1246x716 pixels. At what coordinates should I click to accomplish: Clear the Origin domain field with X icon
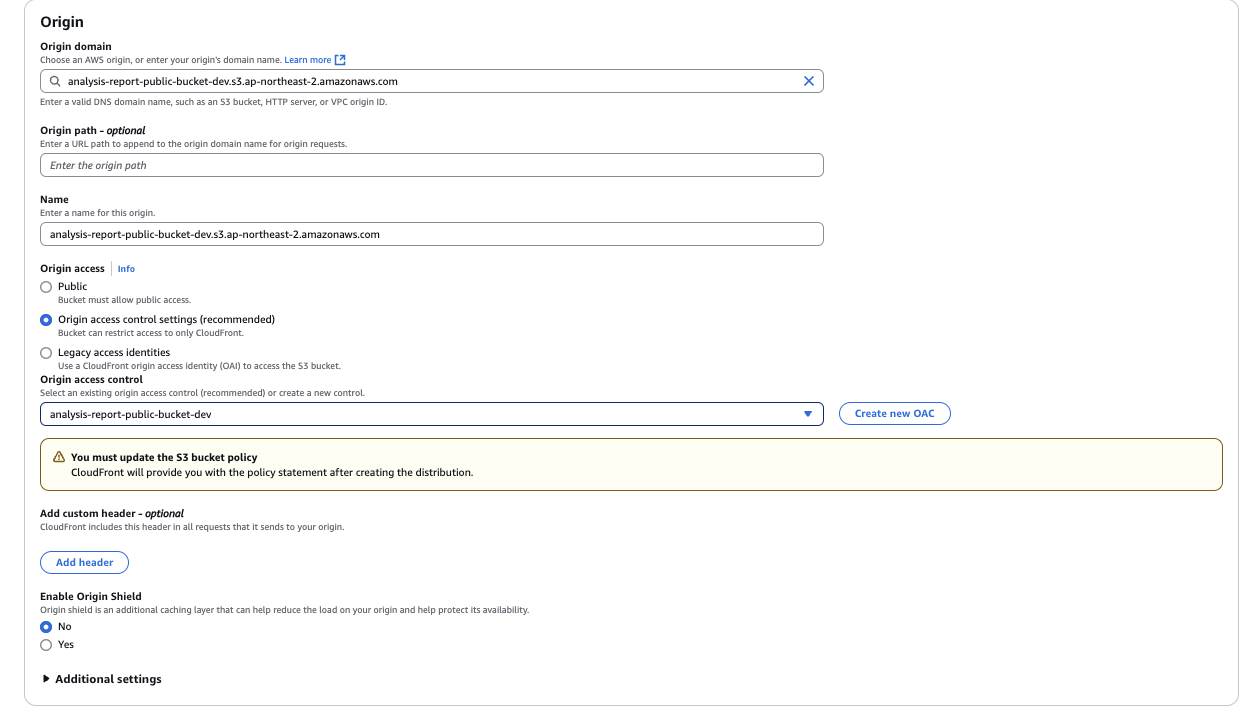click(809, 81)
